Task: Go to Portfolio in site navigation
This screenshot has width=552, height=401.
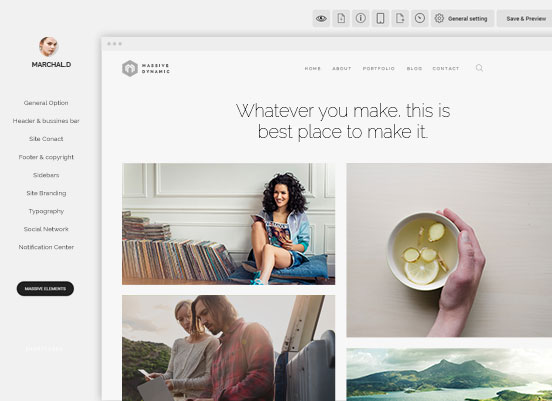Action: pos(379,69)
